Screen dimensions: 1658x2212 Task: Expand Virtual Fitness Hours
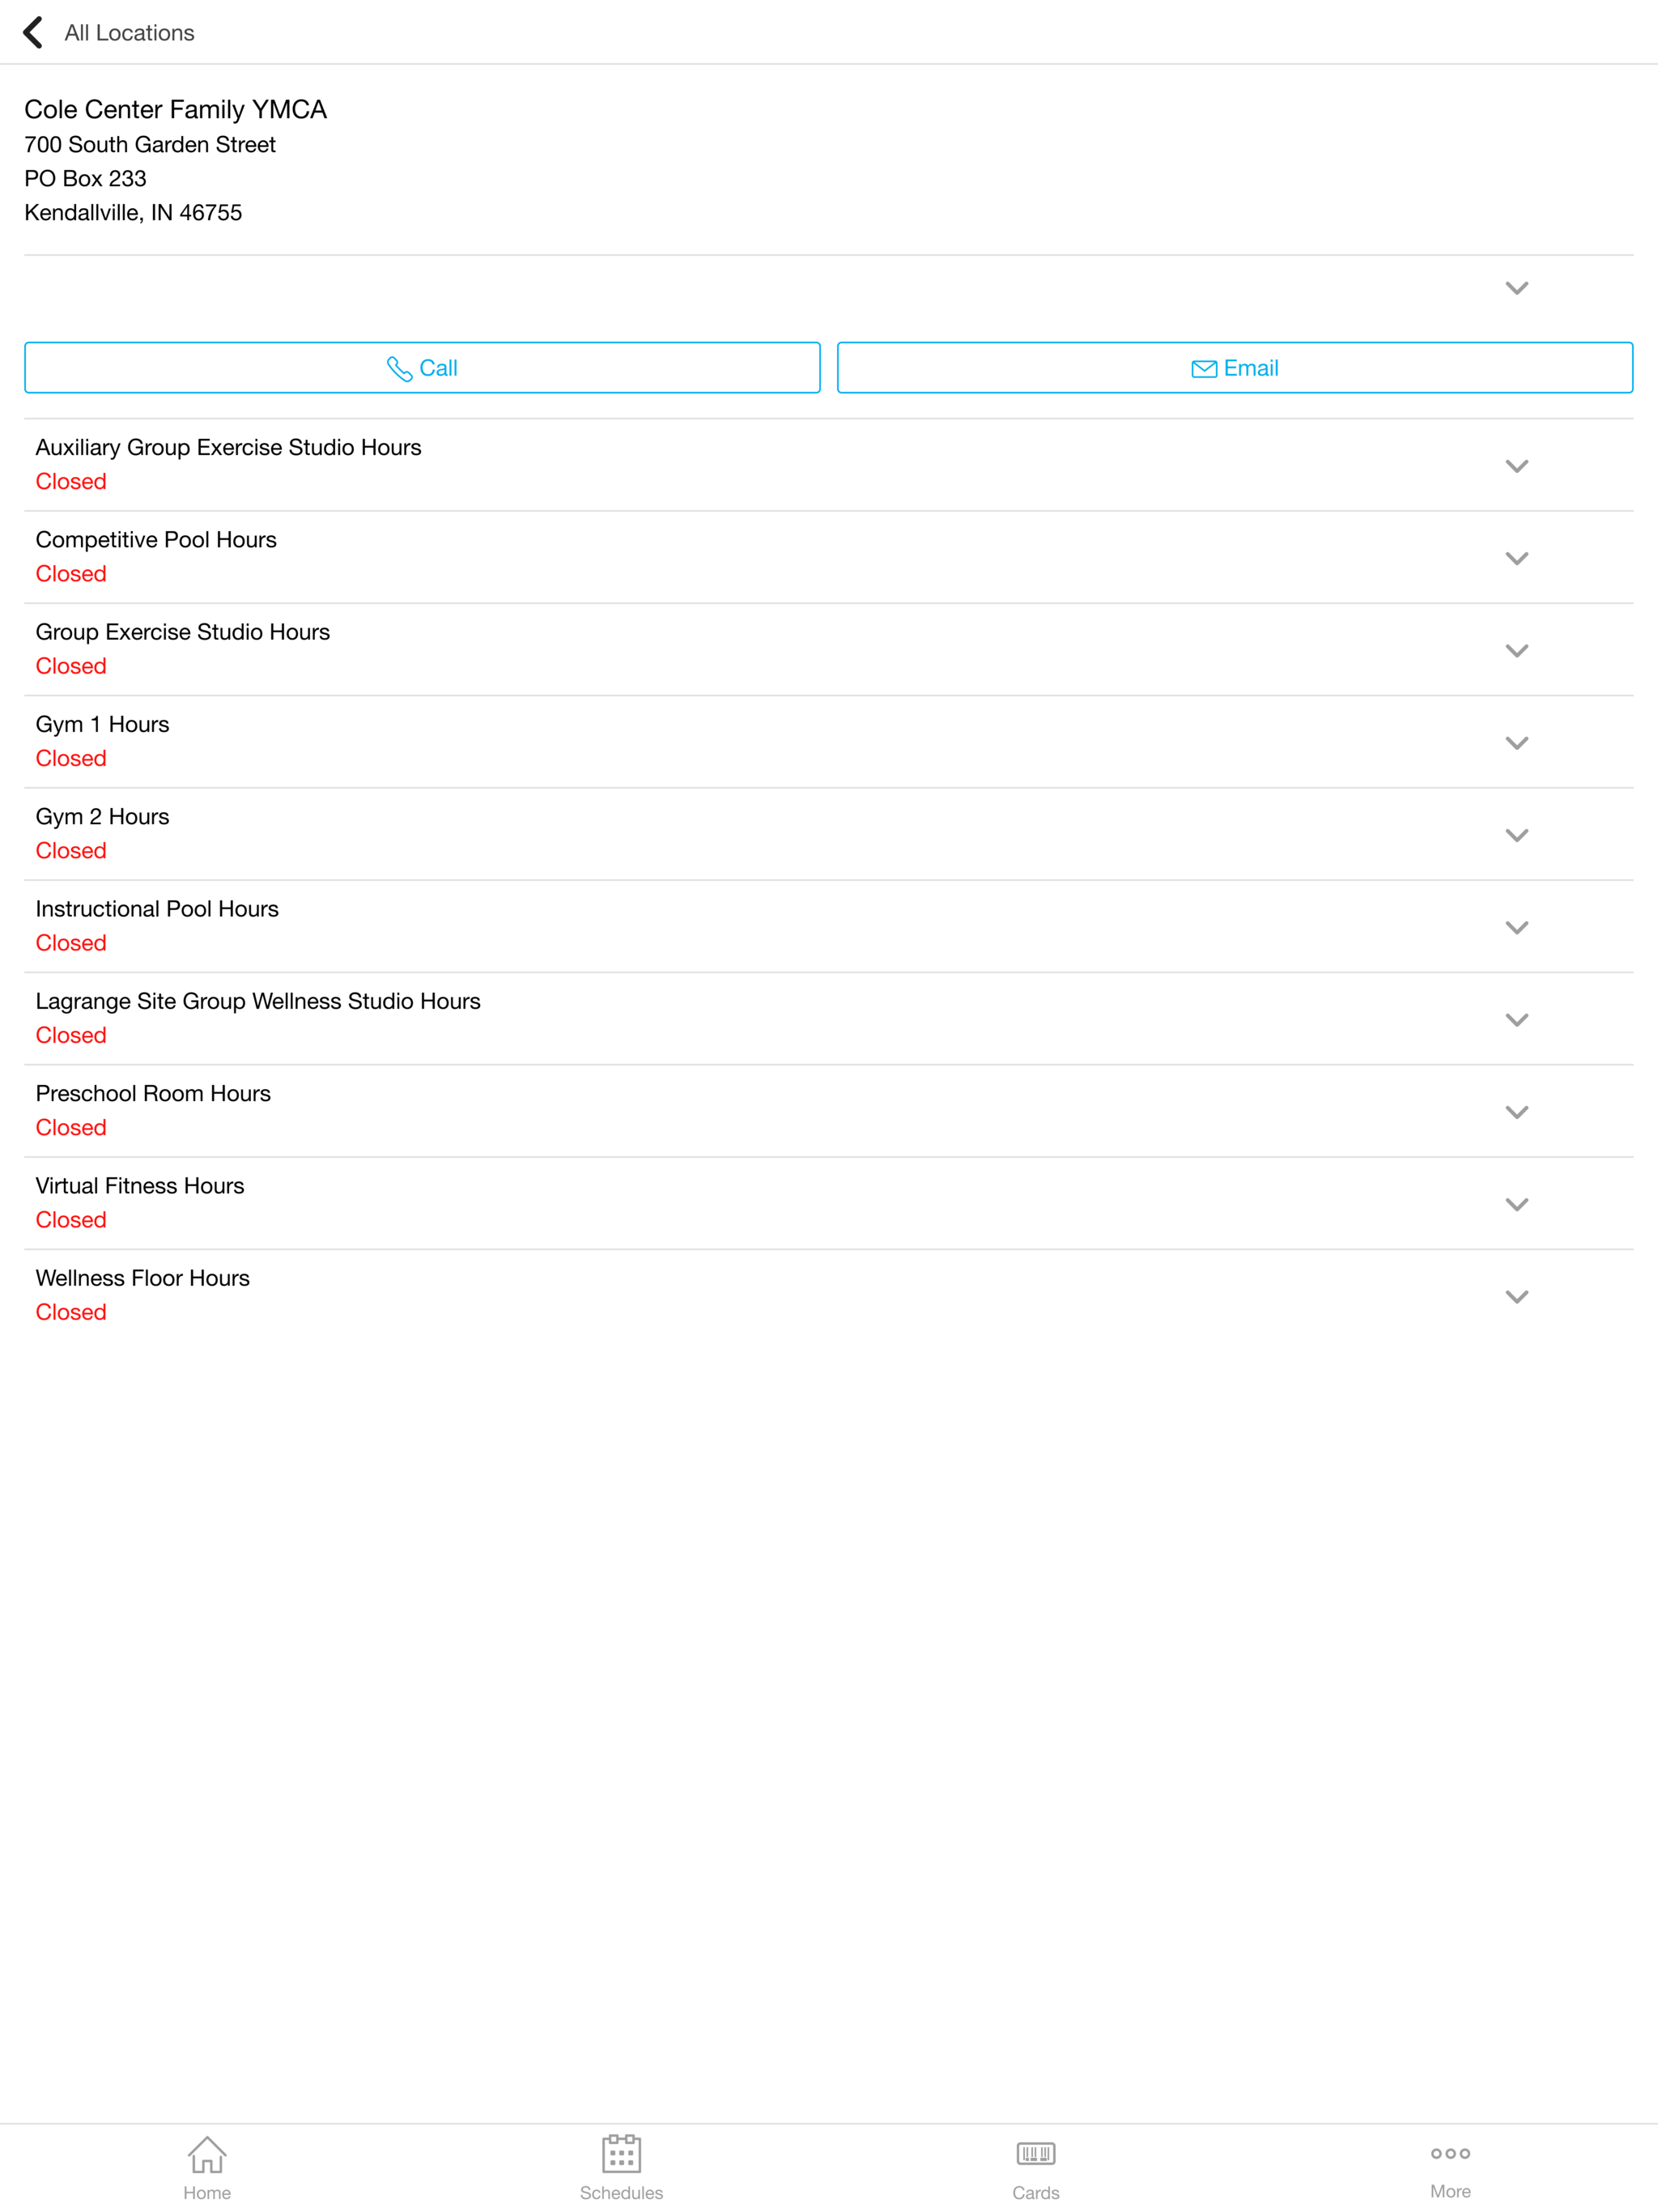point(1516,1205)
